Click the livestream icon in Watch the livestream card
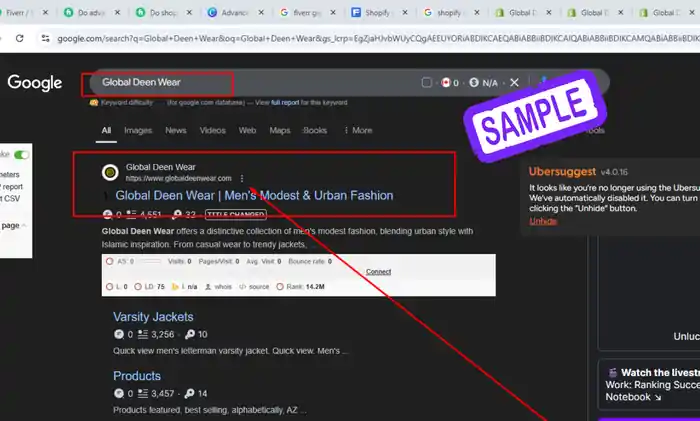 click(x=613, y=373)
